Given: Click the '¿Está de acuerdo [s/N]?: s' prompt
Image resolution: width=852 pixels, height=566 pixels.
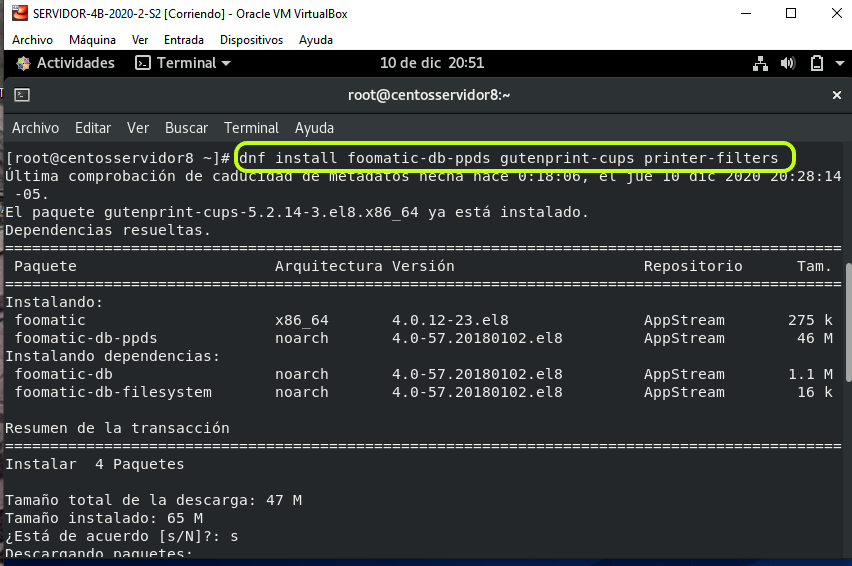Looking at the screenshot, I should click(122, 536).
